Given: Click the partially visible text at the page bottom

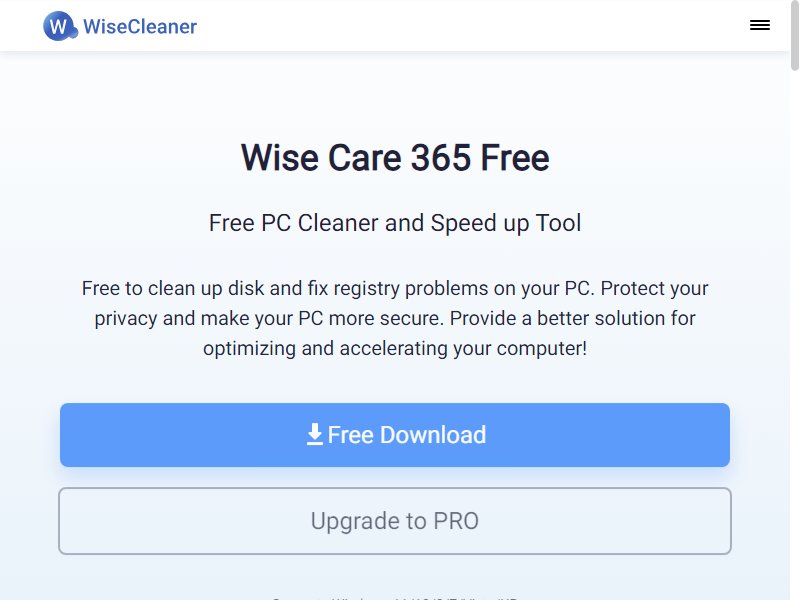Looking at the screenshot, I should tap(395, 597).
